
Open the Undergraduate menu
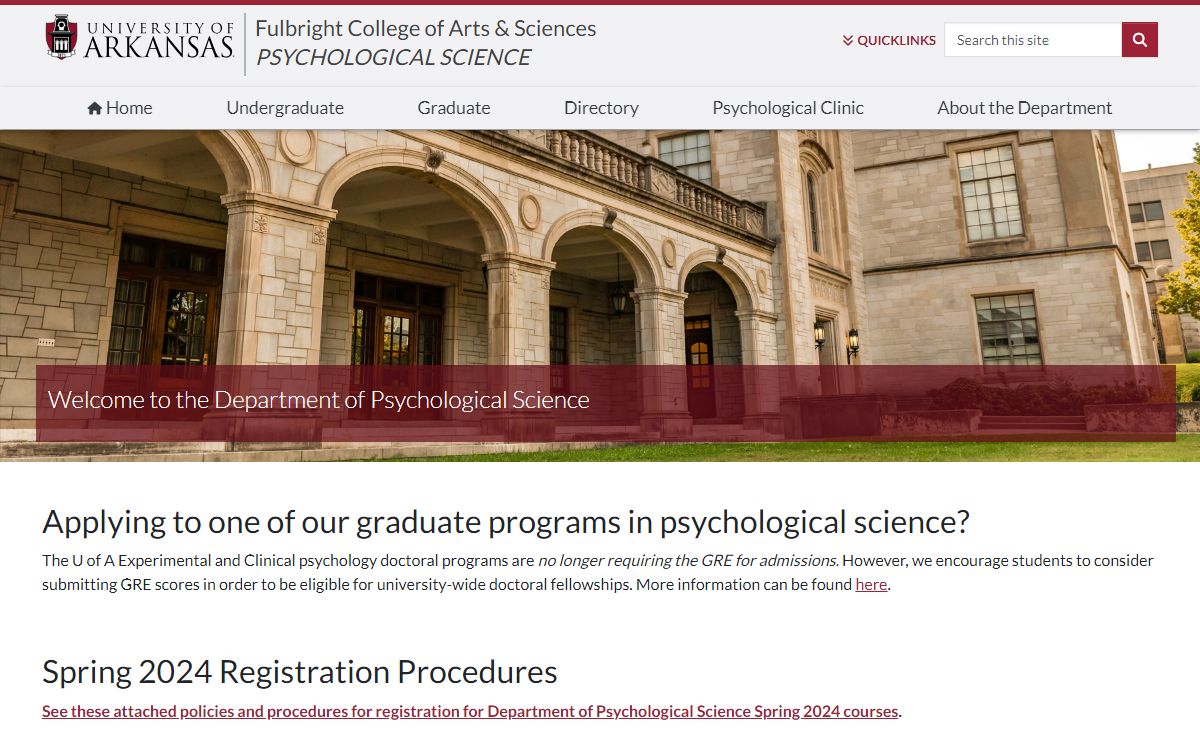285,108
